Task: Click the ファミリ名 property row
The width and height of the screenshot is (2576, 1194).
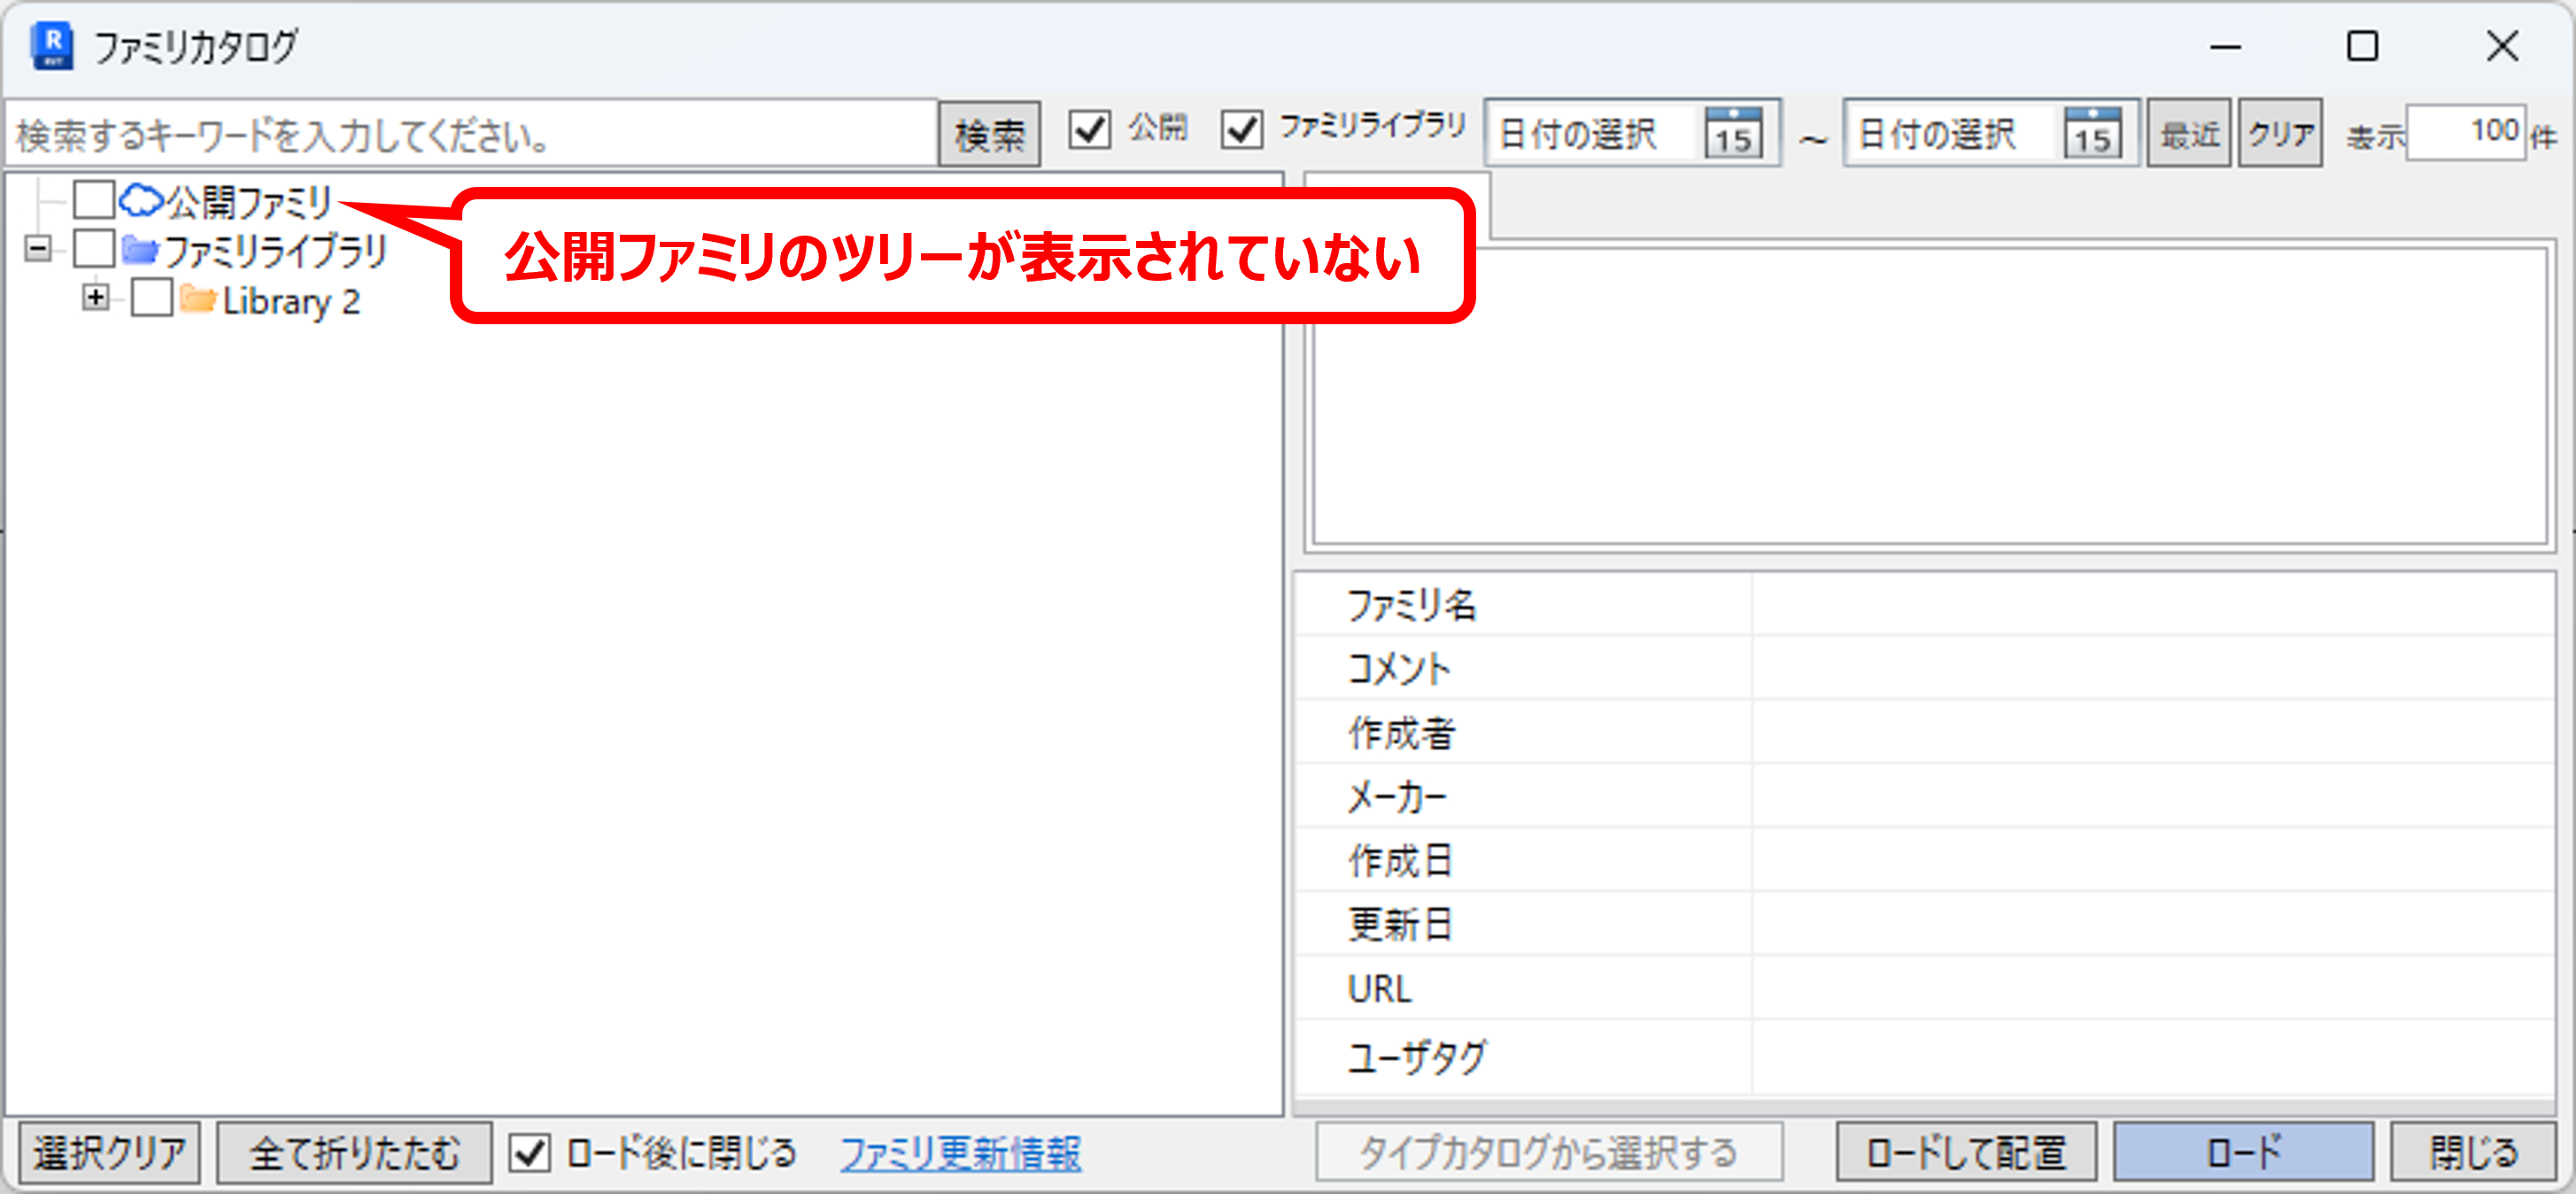Action: [1925, 605]
